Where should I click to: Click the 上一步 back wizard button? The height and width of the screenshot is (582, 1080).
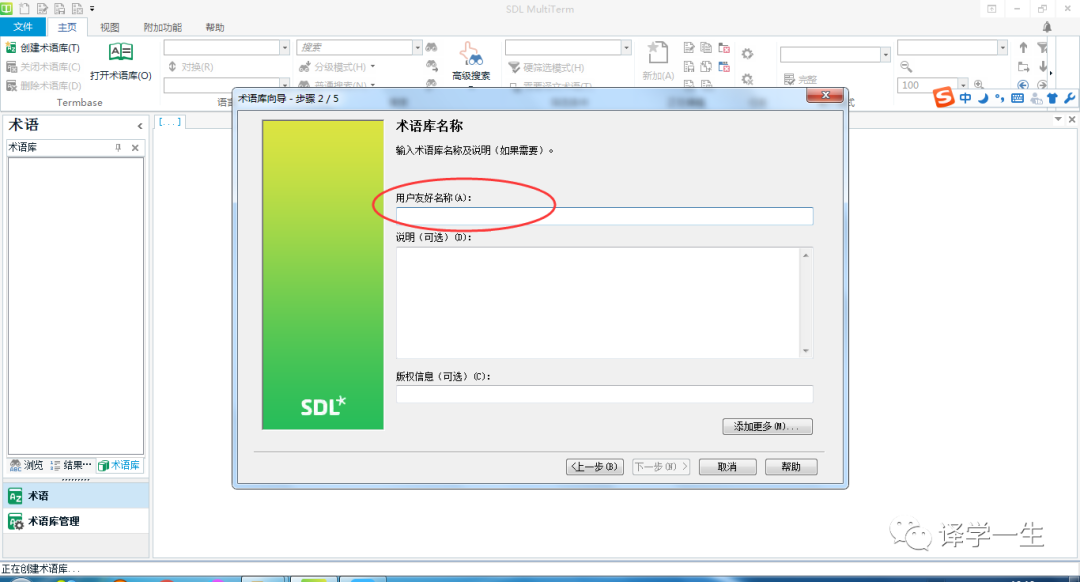[x=595, y=467]
